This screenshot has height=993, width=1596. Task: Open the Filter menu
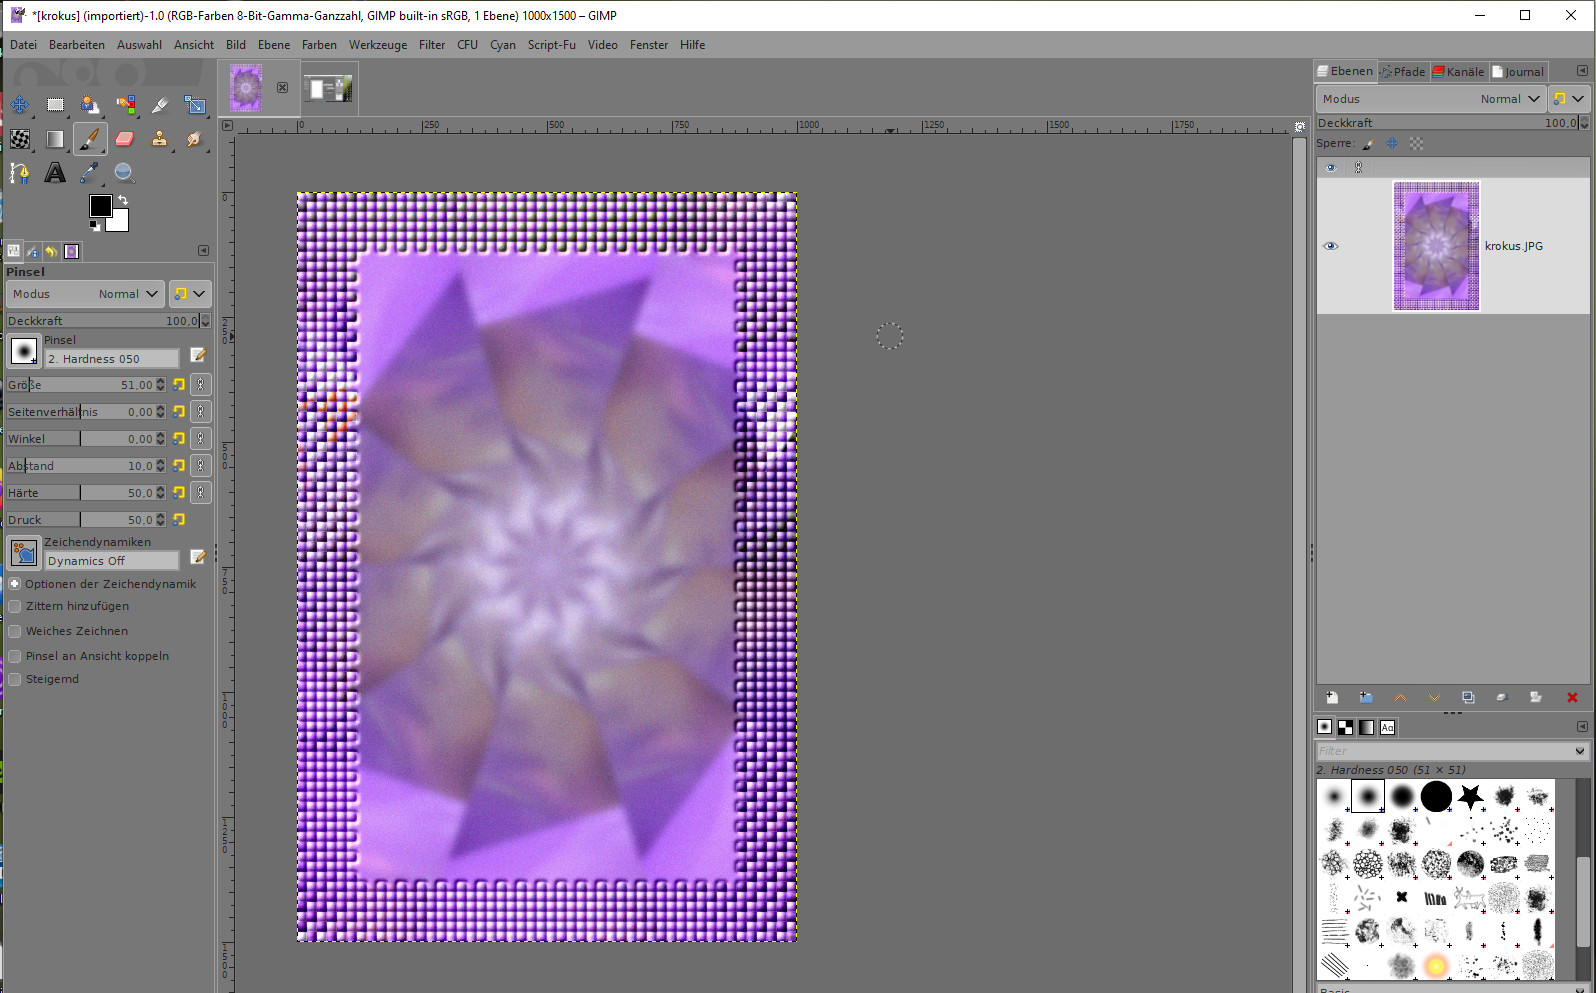pyautogui.click(x=432, y=45)
